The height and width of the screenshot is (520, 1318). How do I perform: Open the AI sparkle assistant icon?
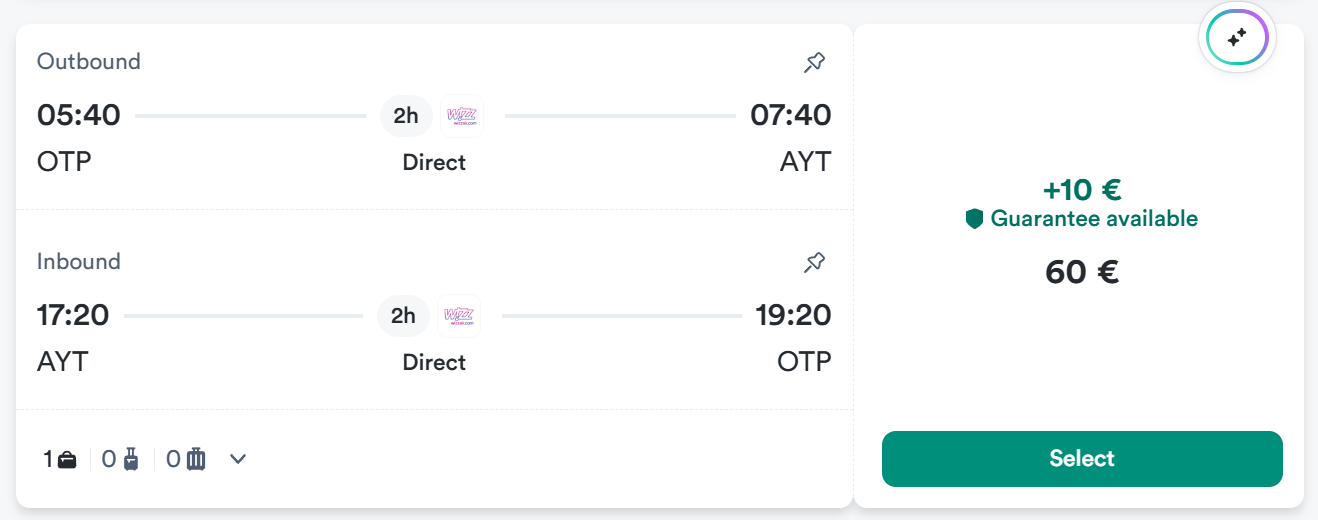[1237, 38]
